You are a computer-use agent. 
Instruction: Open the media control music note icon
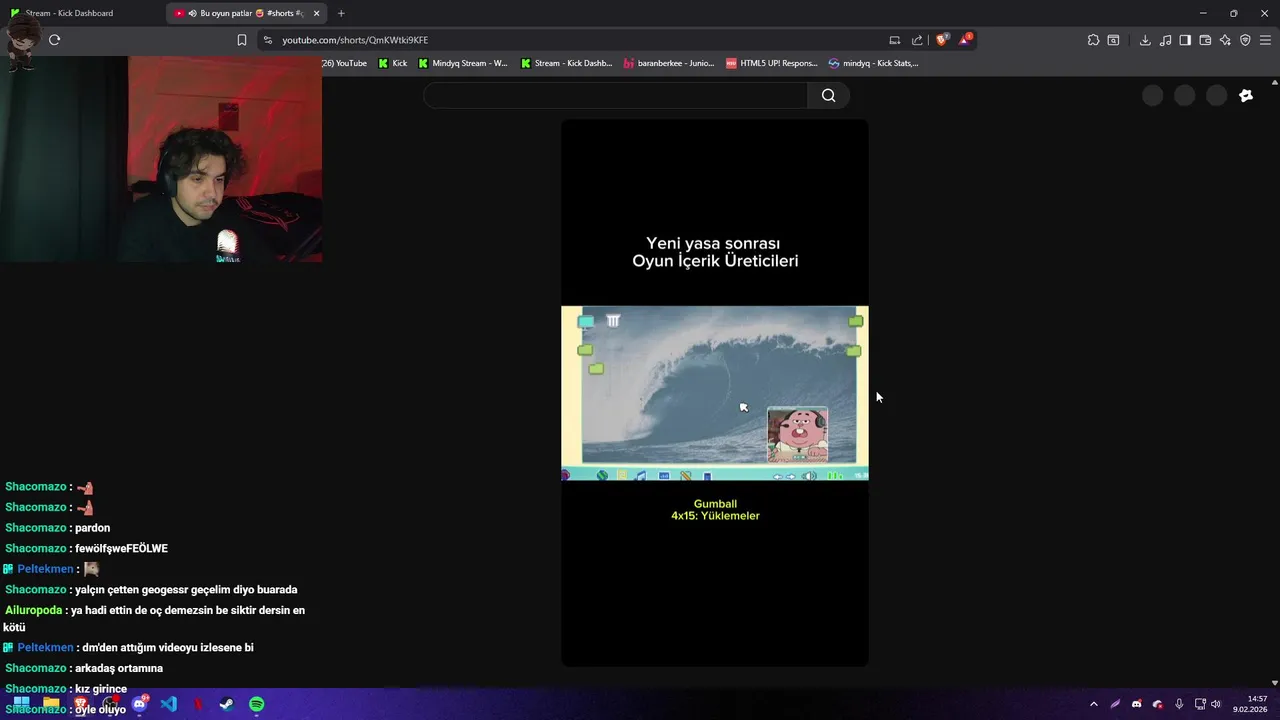coord(1166,40)
